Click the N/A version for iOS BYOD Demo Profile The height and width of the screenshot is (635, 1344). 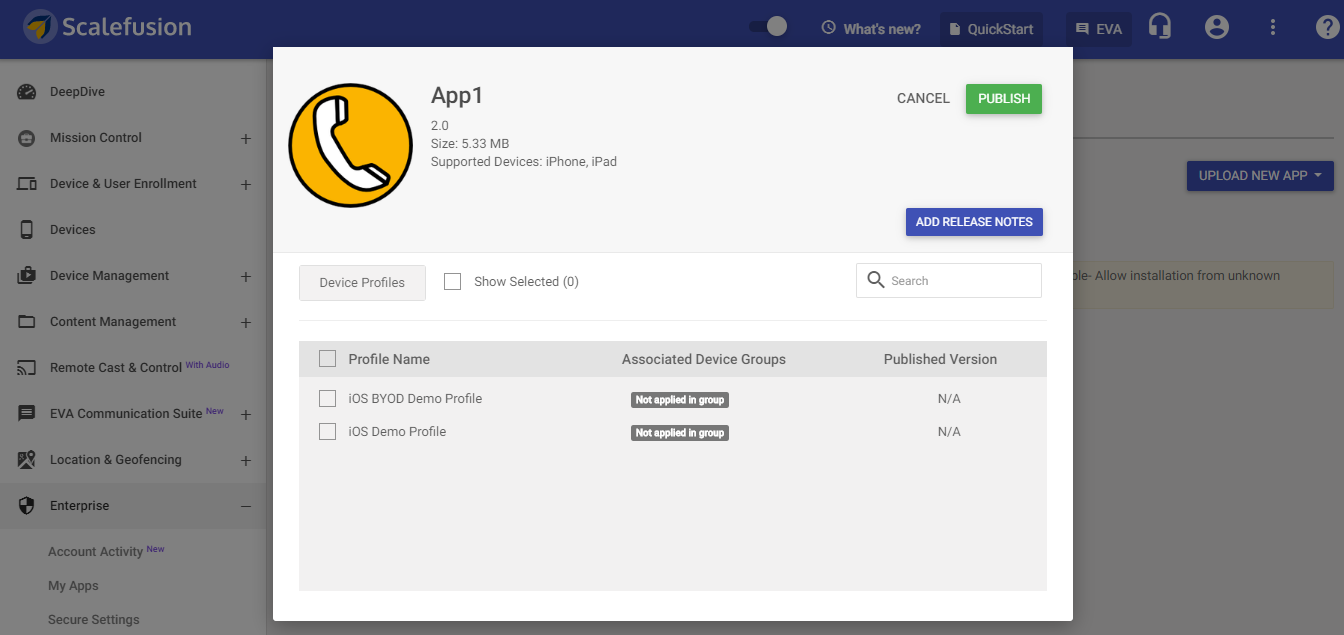pyautogui.click(x=949, y=399)
